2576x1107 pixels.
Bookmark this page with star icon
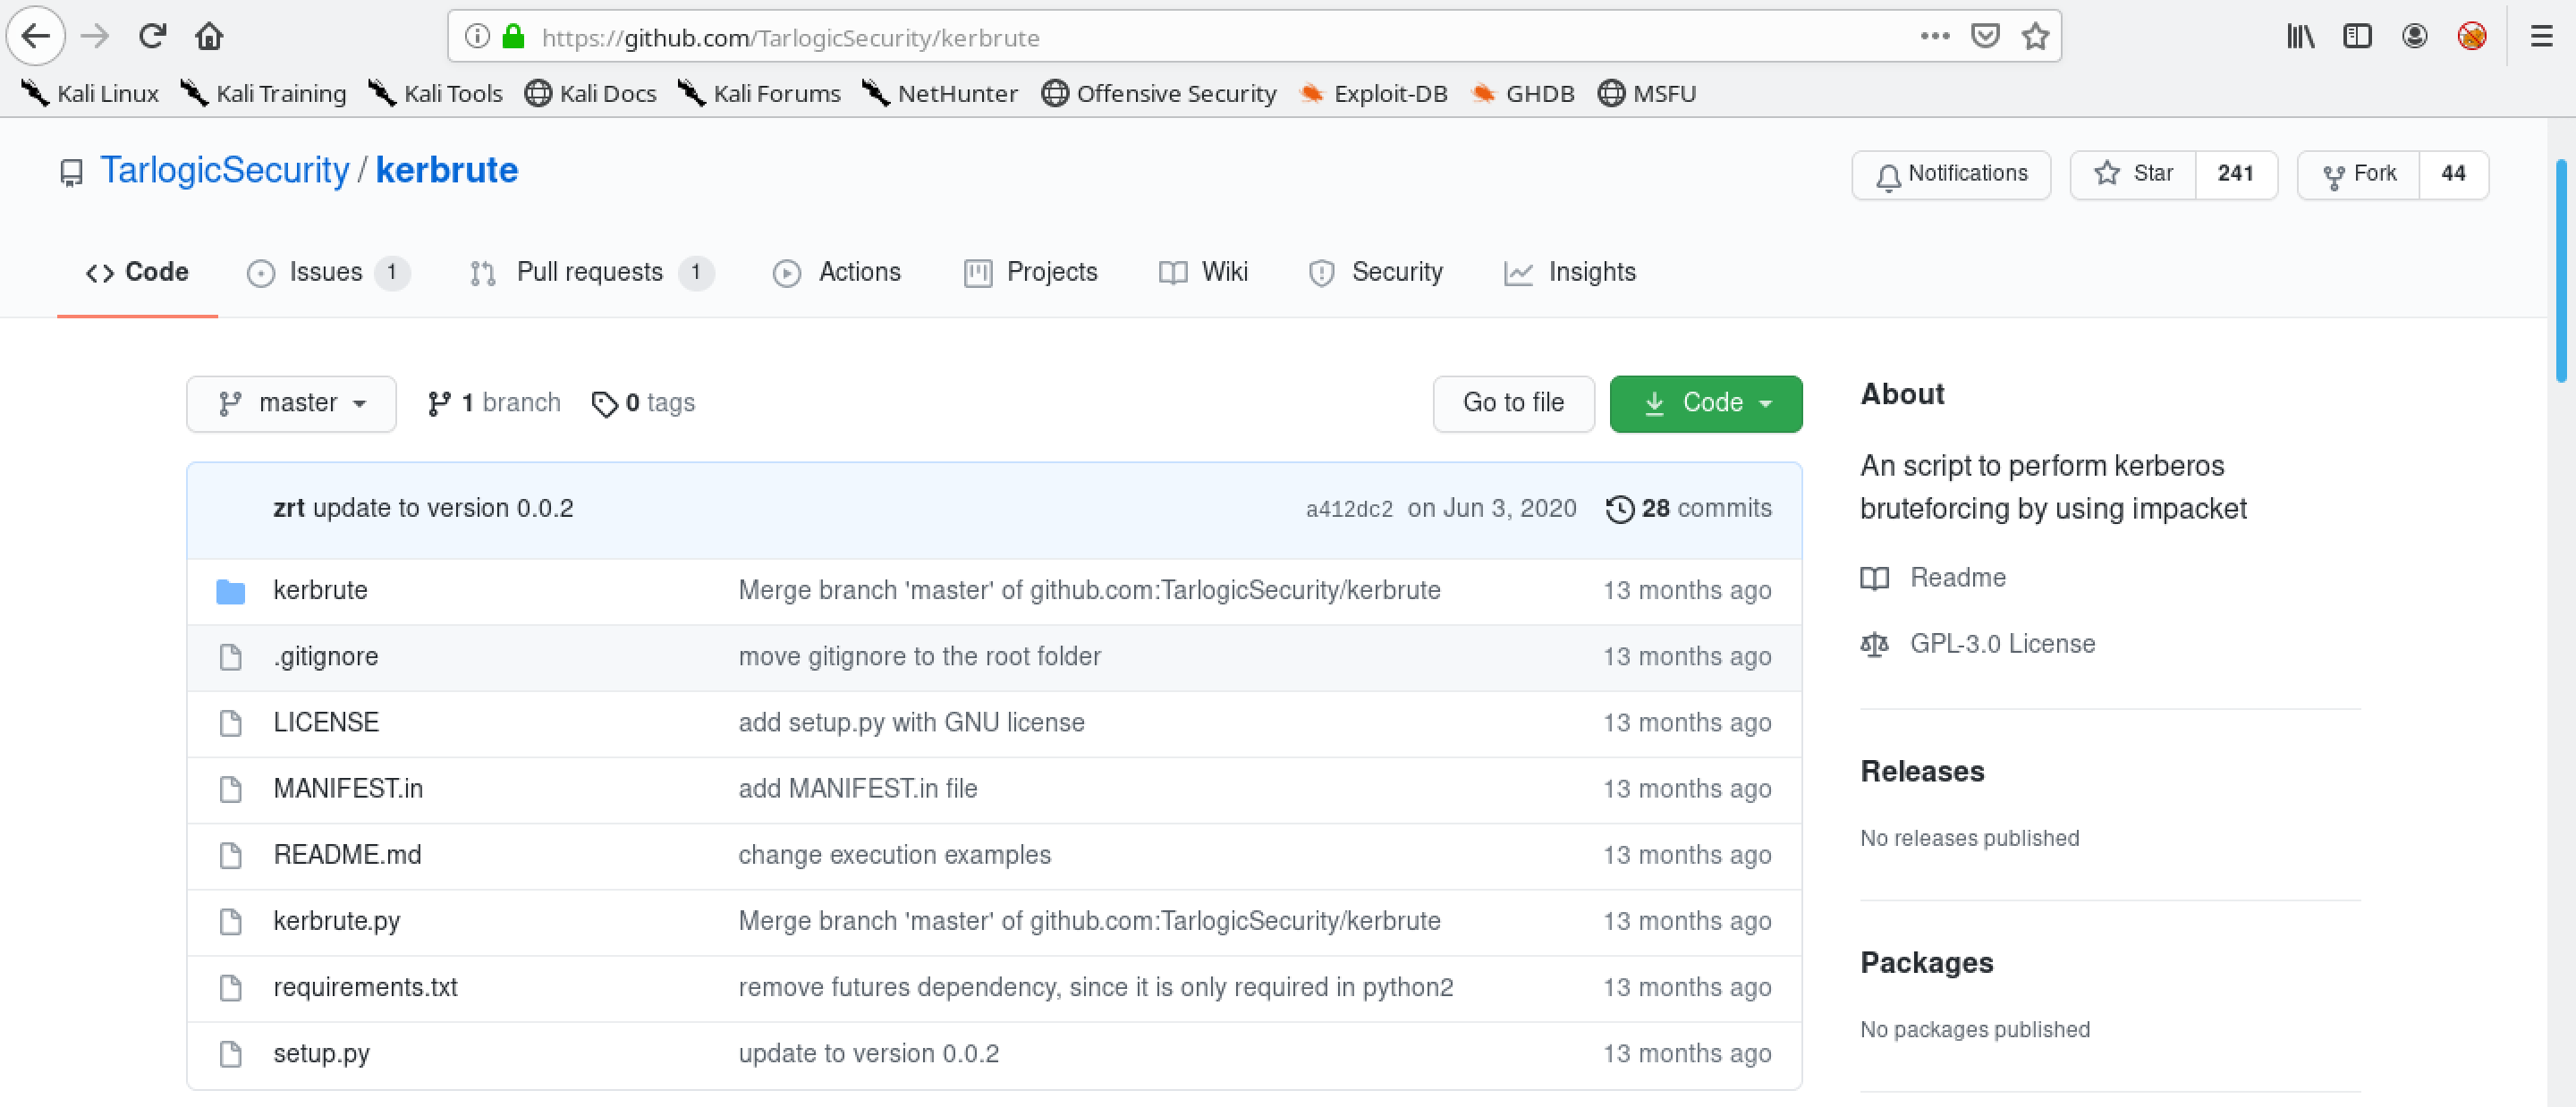click(x=2036, y=37)
